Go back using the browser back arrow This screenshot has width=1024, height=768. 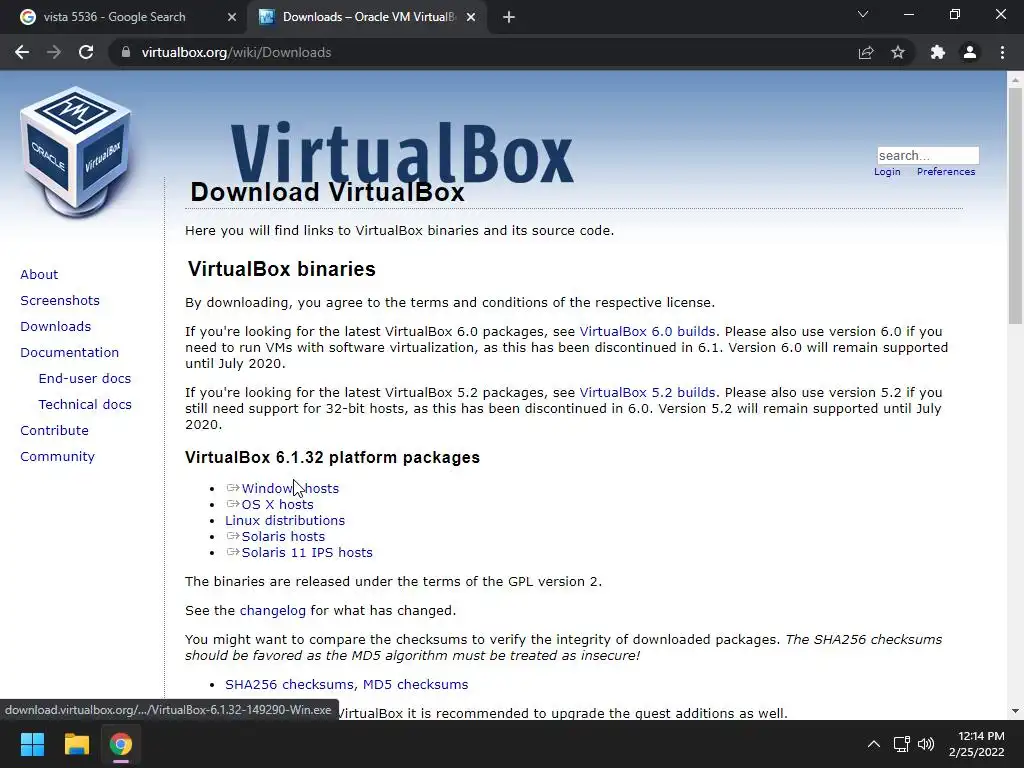pos(22,52)
